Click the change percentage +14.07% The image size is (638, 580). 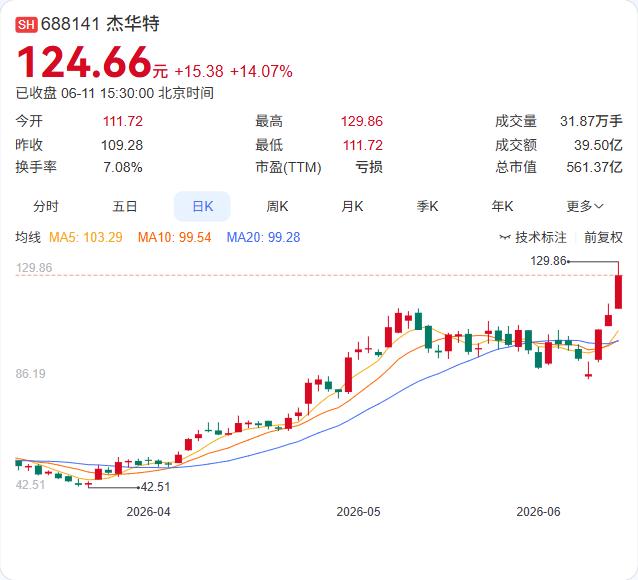click(261, 72)
